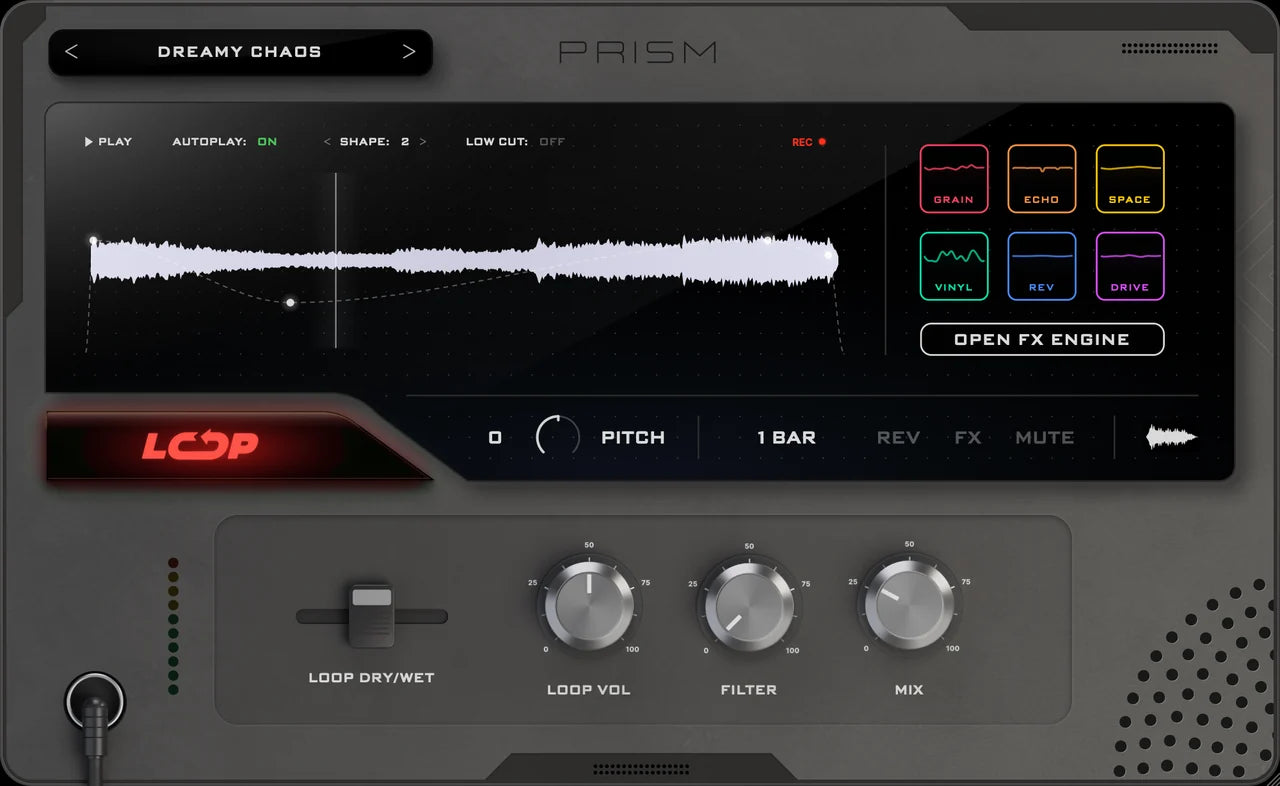
Task: Click the PRISM title text
Action: tap(638, 52)
